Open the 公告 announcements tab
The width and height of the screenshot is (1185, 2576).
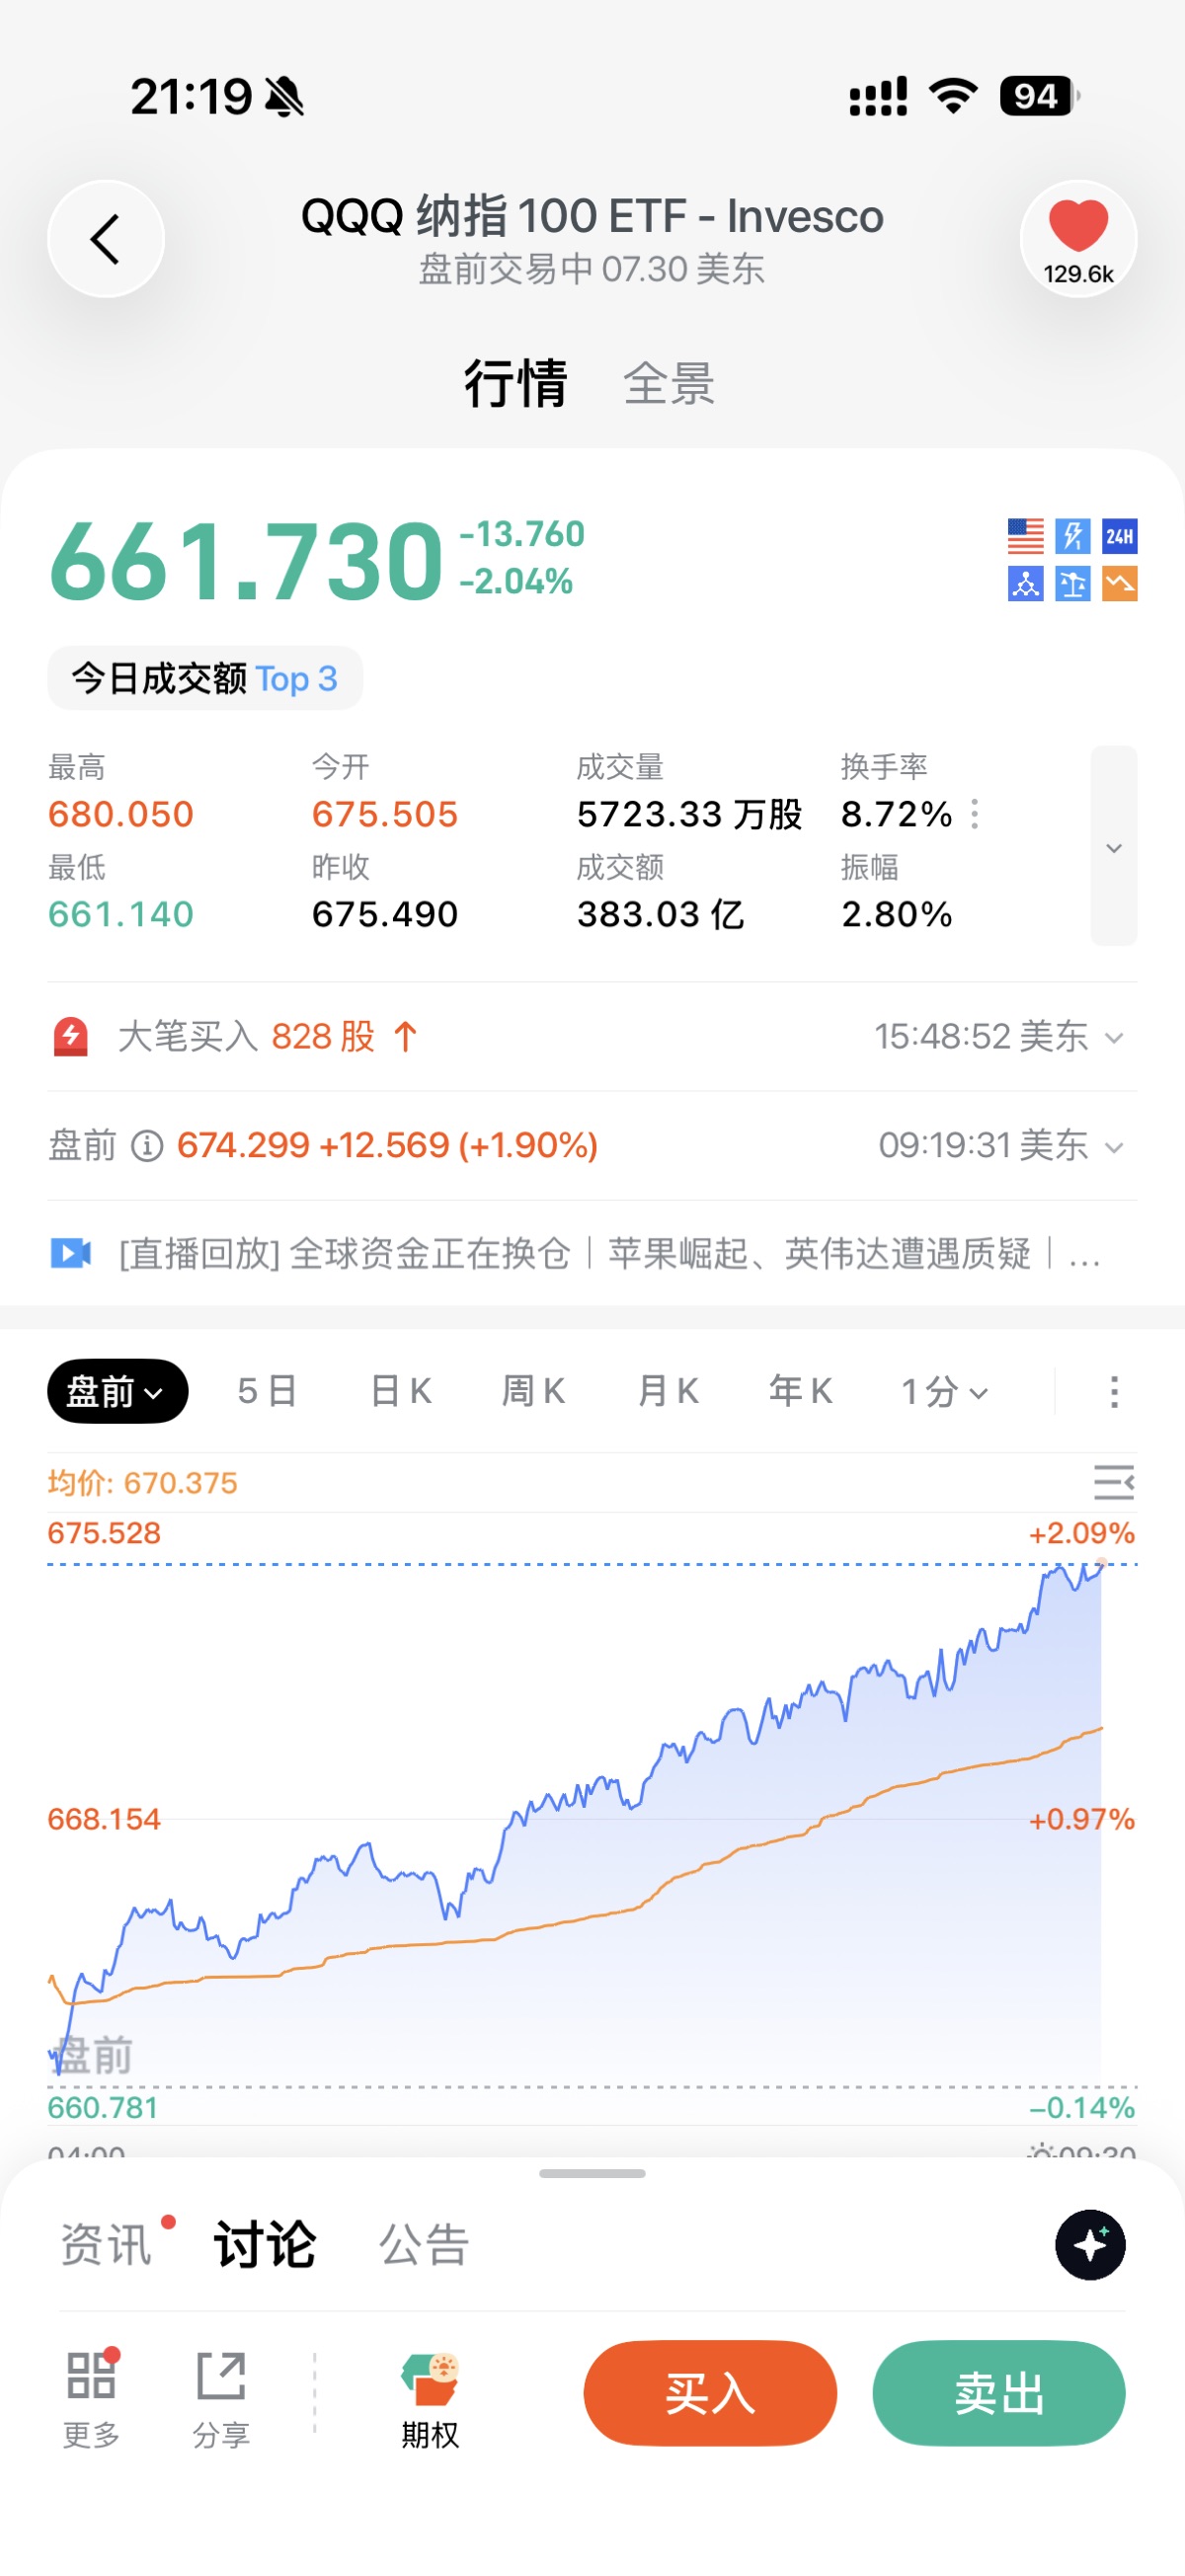pyautogui.click(x=424, y=2245)
